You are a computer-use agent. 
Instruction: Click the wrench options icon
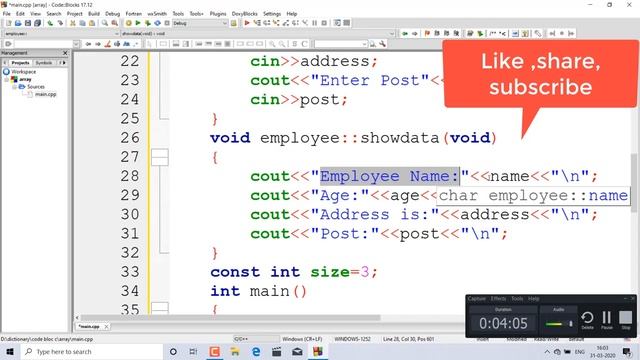point(382,44)
